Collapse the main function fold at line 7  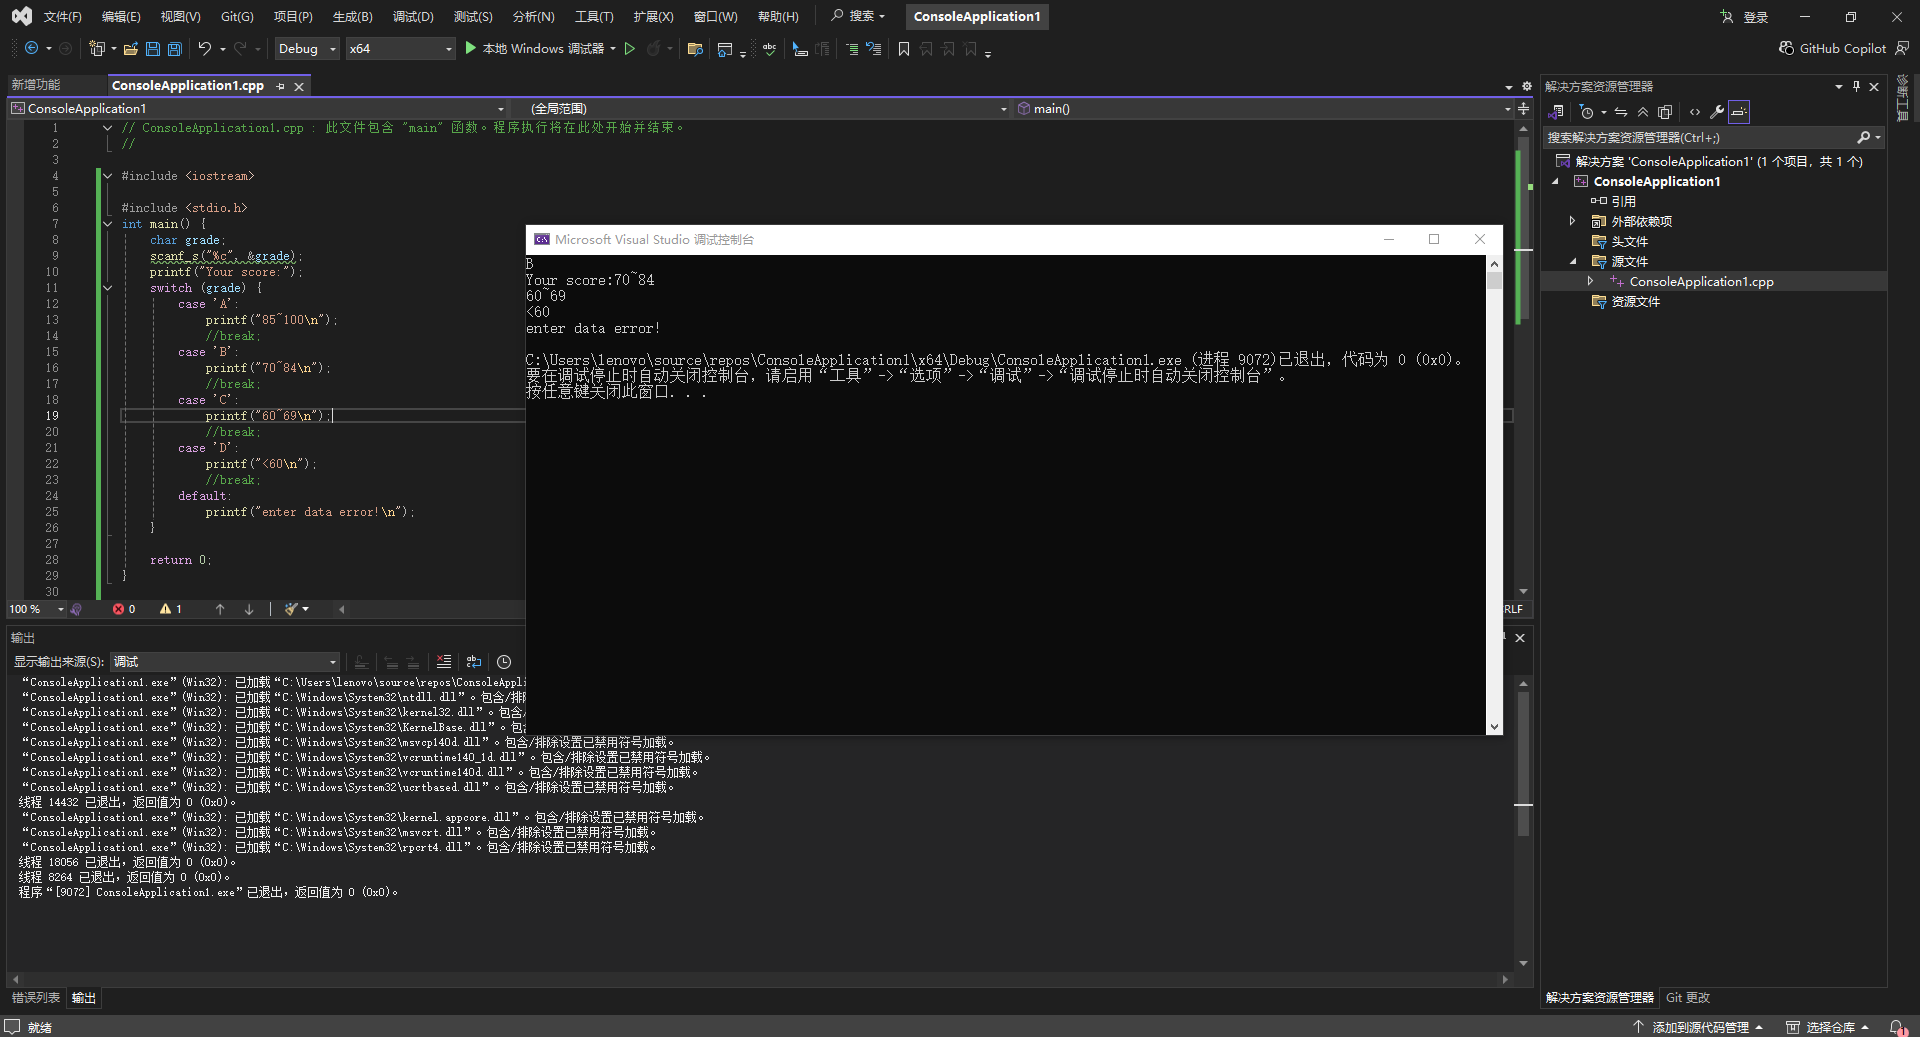pyautogui.click(x=107, y=224)
